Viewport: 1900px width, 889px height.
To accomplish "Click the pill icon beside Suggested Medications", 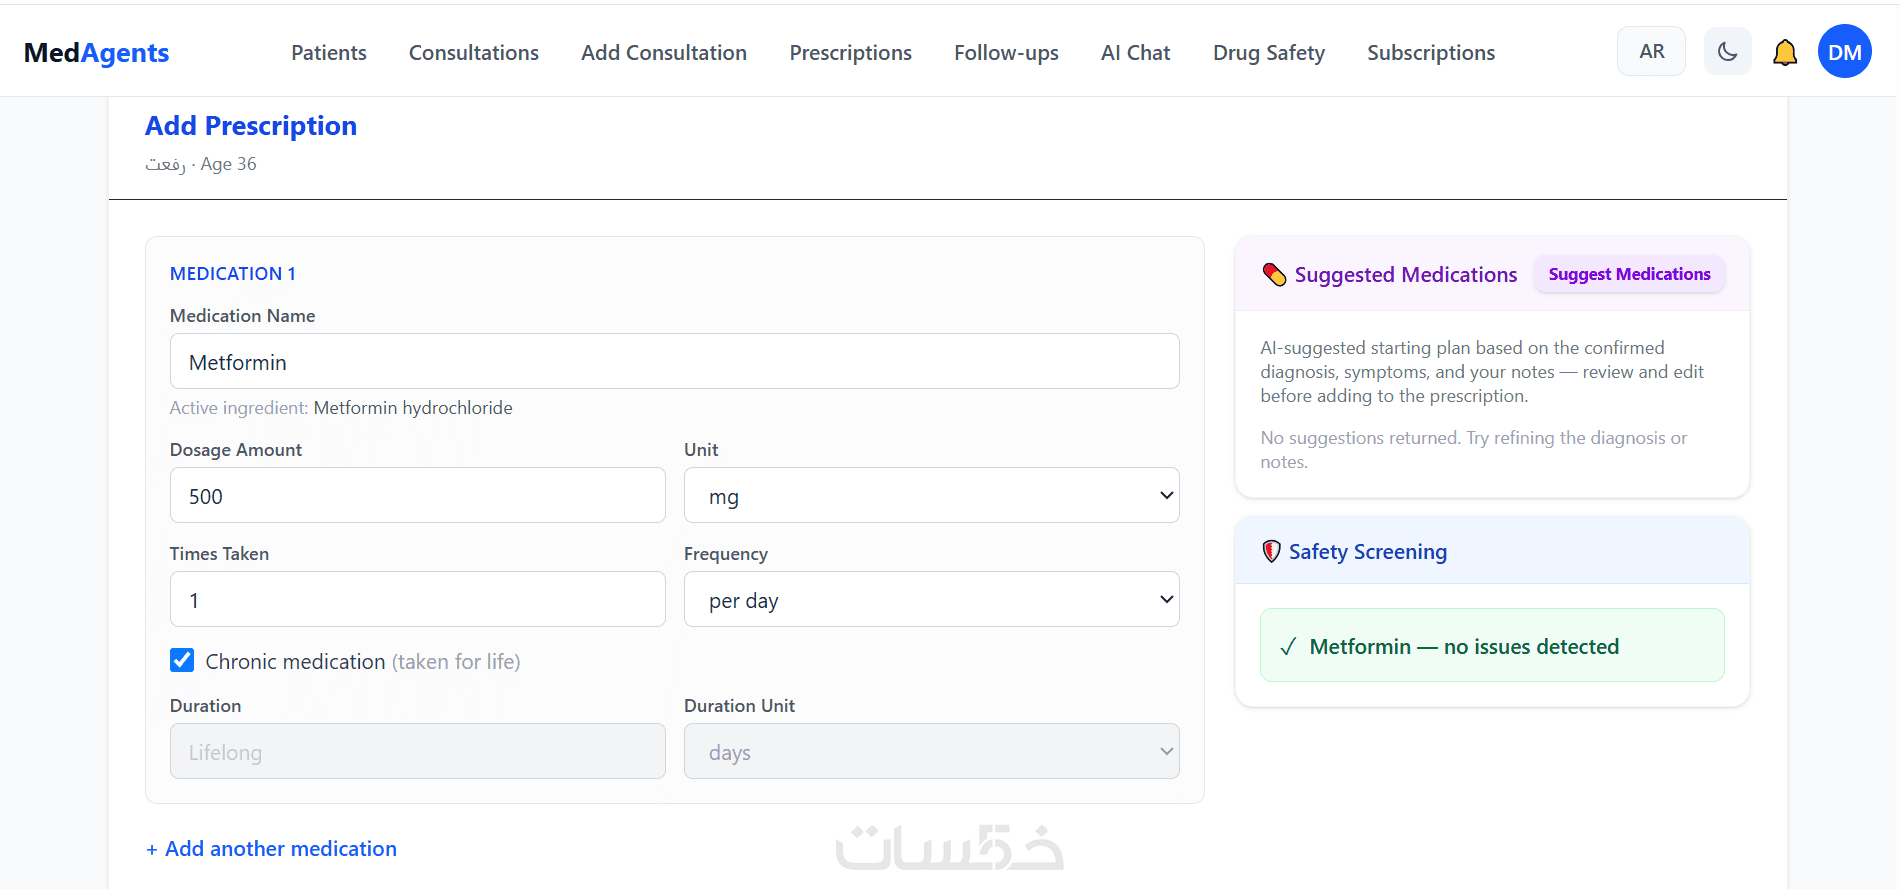I will click(1274, 274).
